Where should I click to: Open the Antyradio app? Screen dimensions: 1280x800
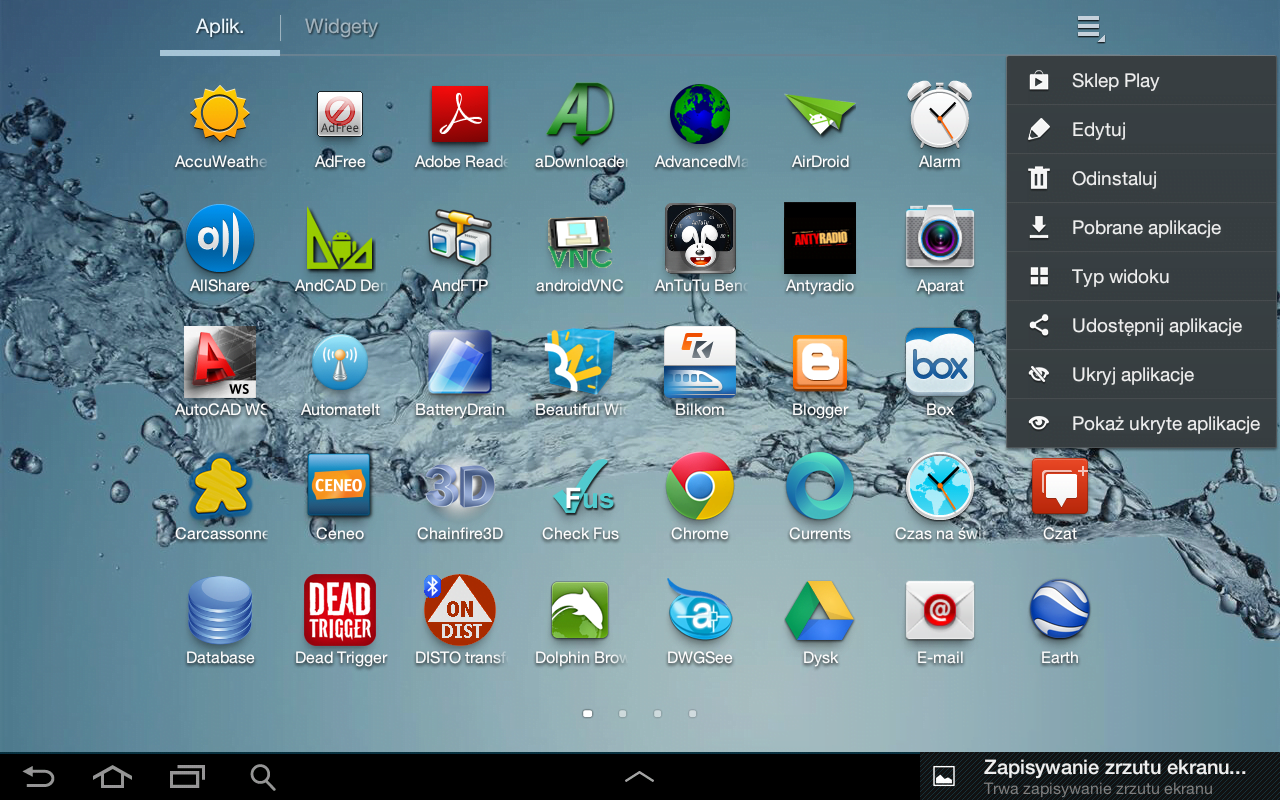pos(820,238)
